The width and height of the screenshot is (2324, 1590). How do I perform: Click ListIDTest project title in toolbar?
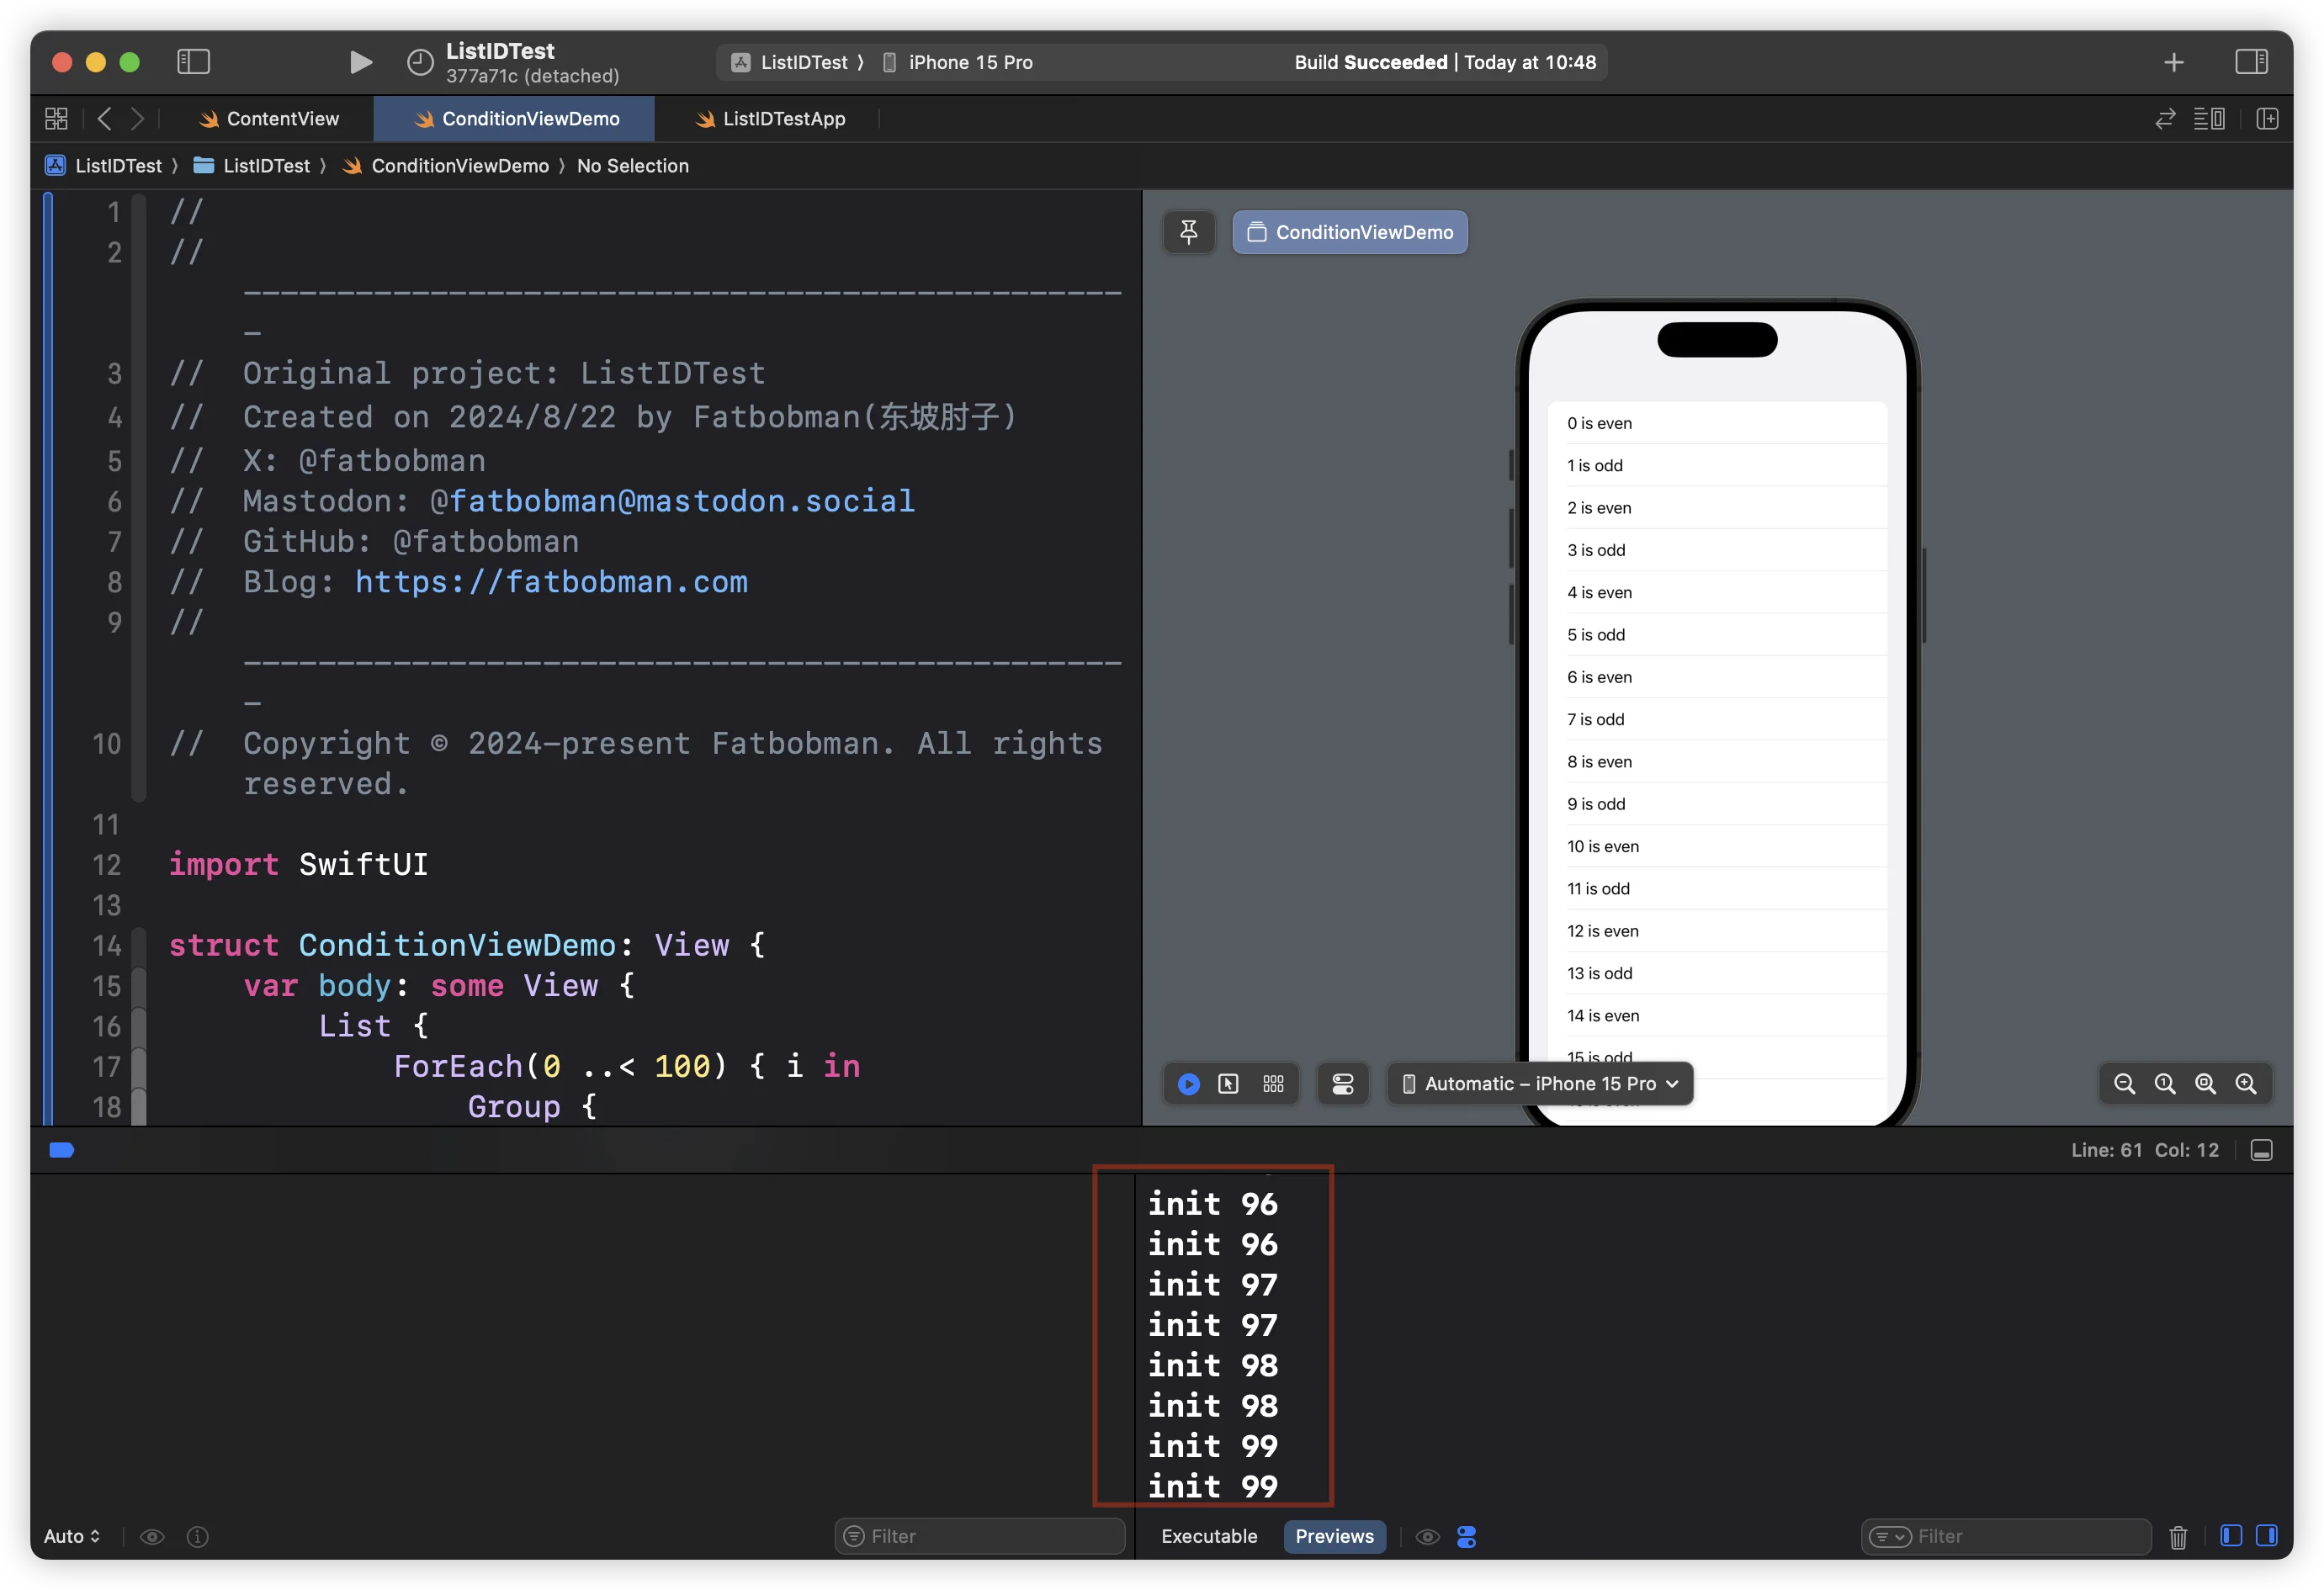pos(500,51)
